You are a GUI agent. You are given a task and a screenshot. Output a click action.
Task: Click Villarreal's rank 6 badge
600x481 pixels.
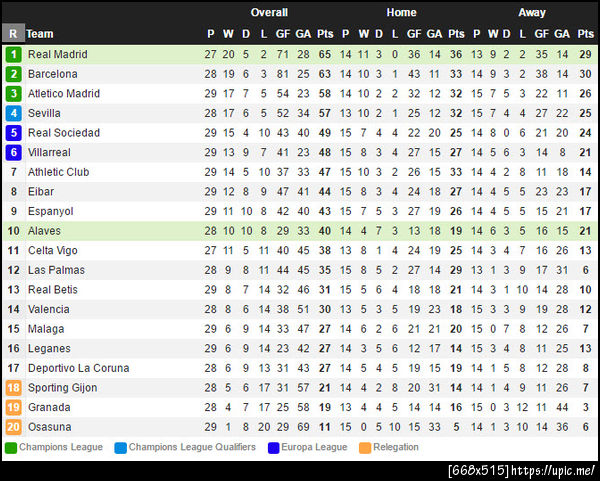coord(13,152)
